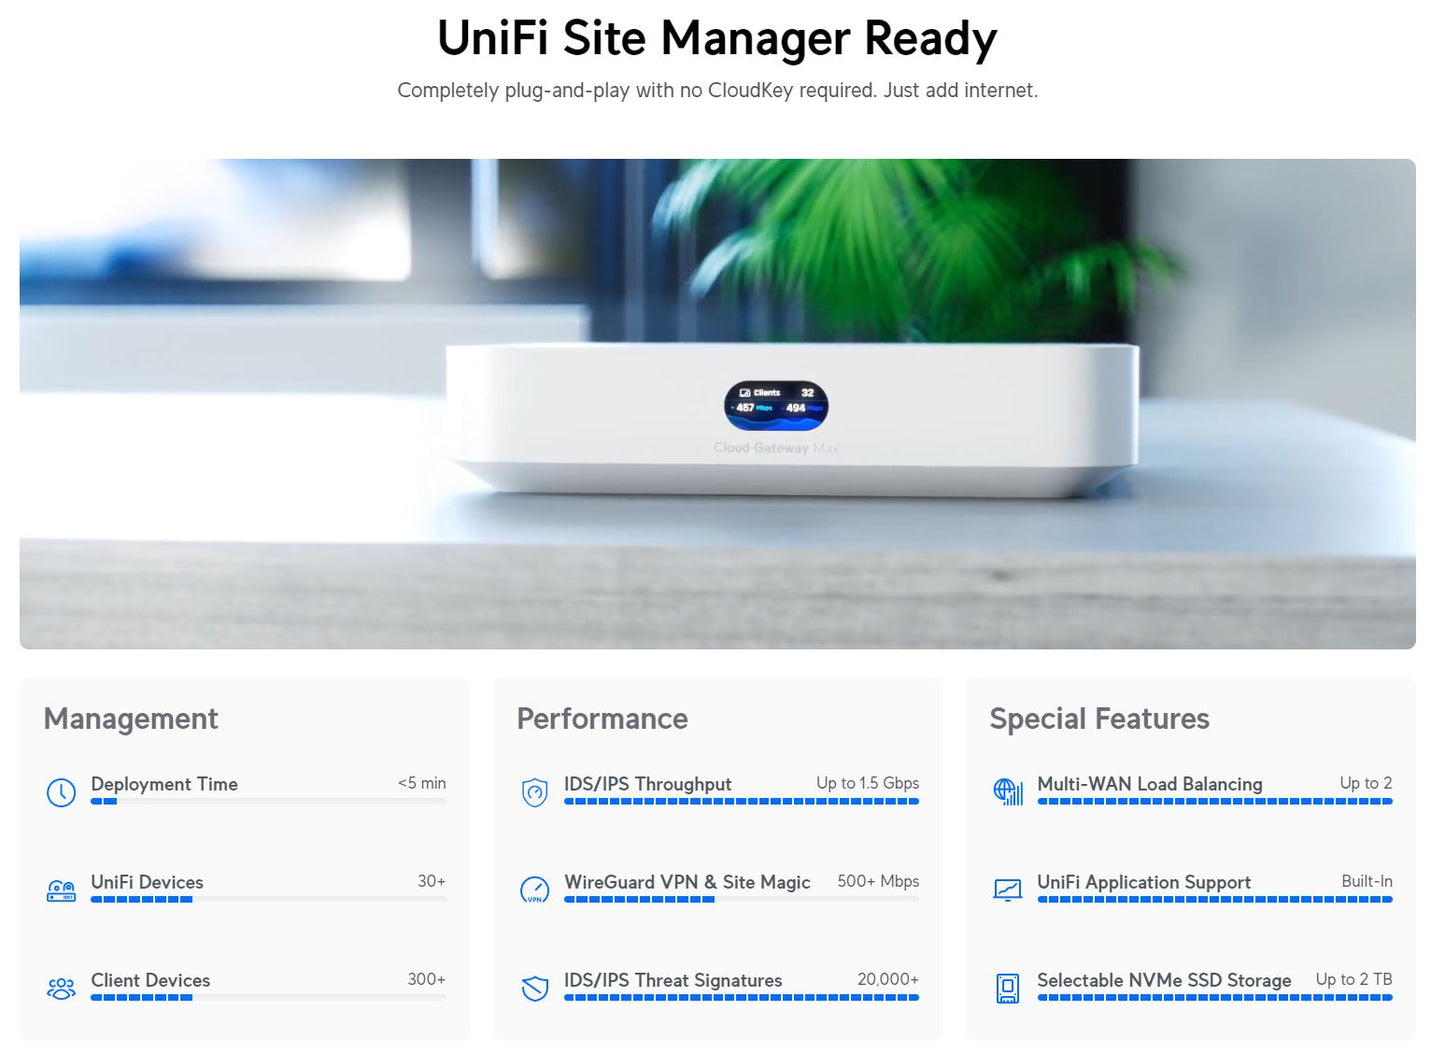This screenshot has width=1445, height=1054.
Task: Click the IDS/IPS Throughput shield icon
Action: [x=535, y=793]
